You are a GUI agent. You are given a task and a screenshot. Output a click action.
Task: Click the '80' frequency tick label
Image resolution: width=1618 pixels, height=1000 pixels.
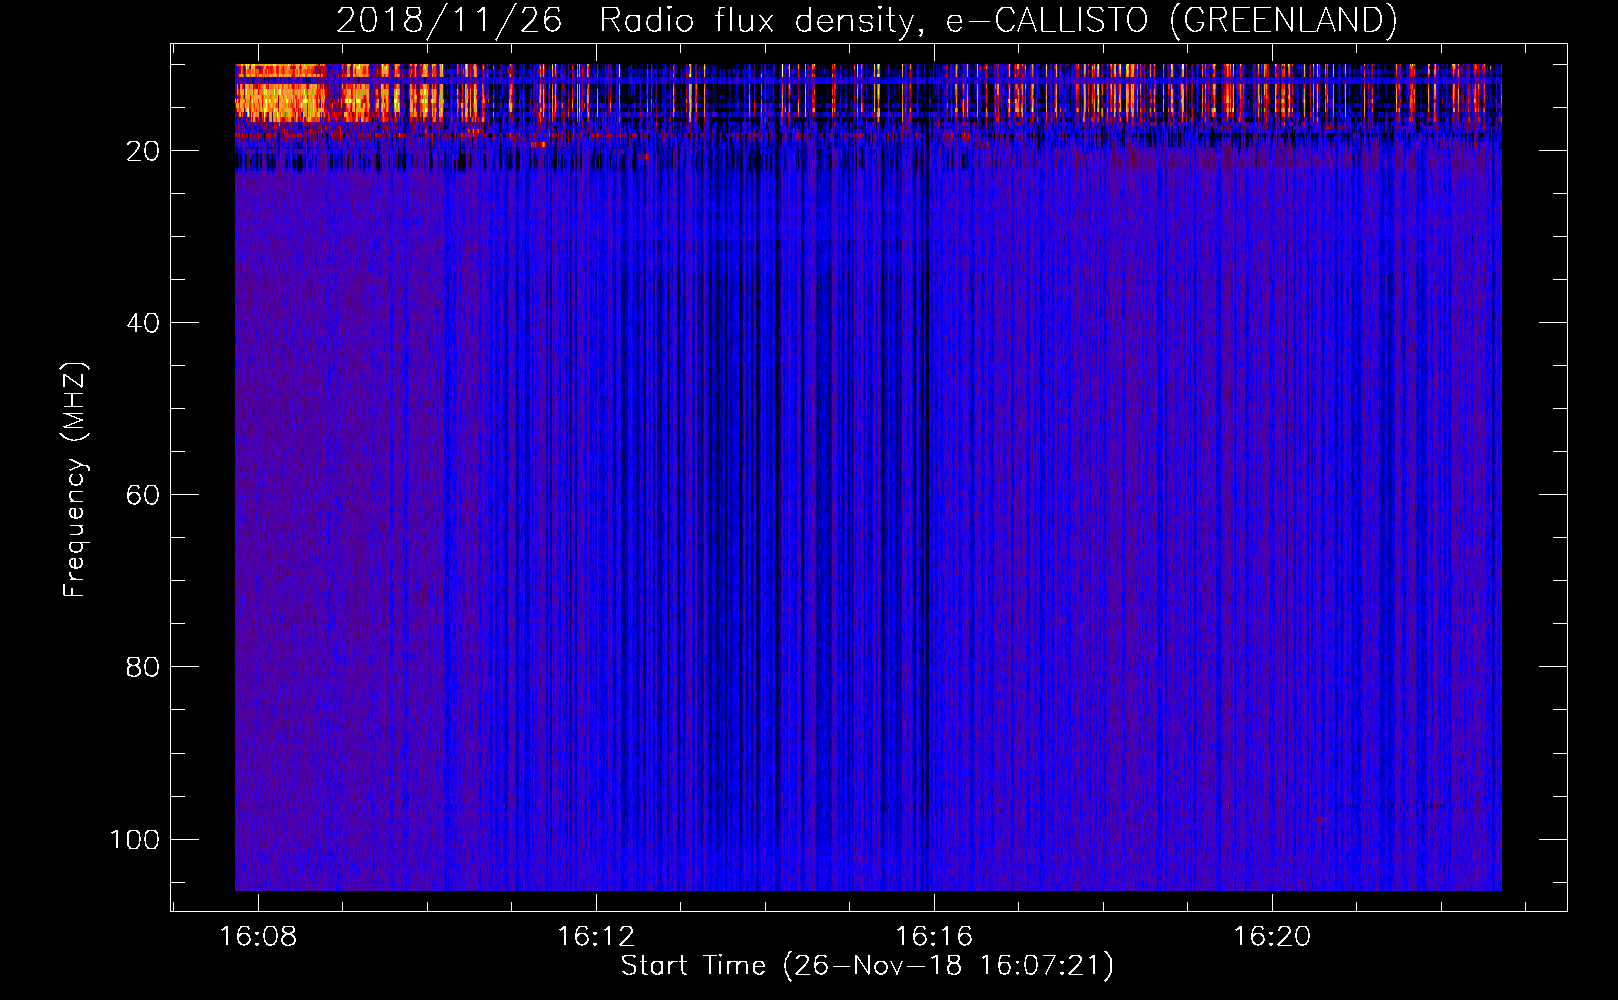click(144, 667)
